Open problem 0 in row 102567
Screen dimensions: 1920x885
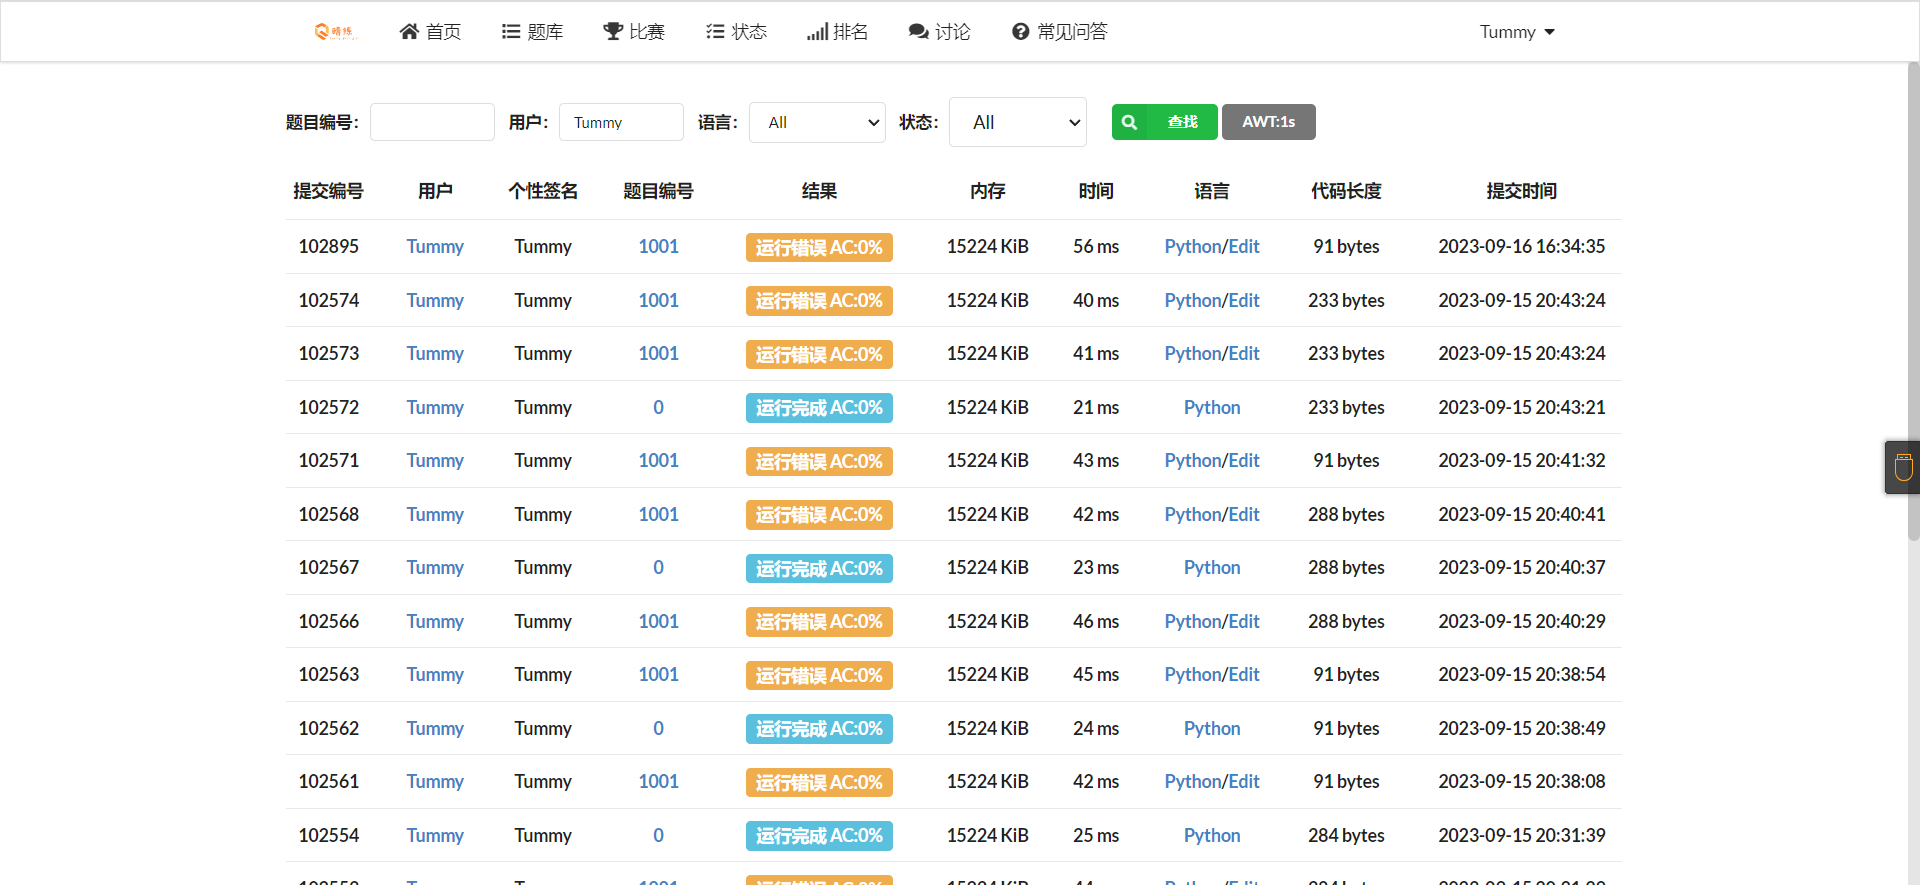point(658,568)
